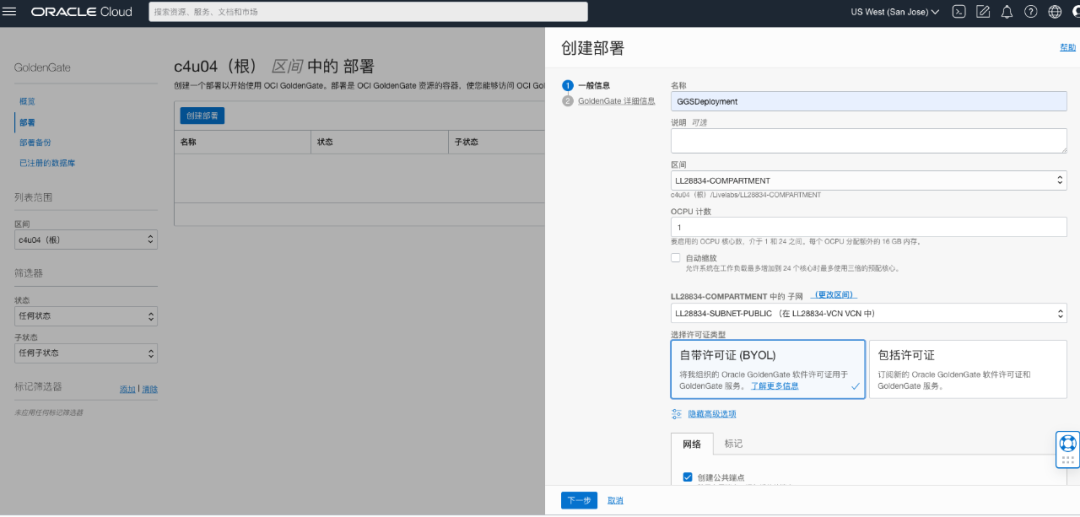Click step 2 GoldenGate details circle

568,101
